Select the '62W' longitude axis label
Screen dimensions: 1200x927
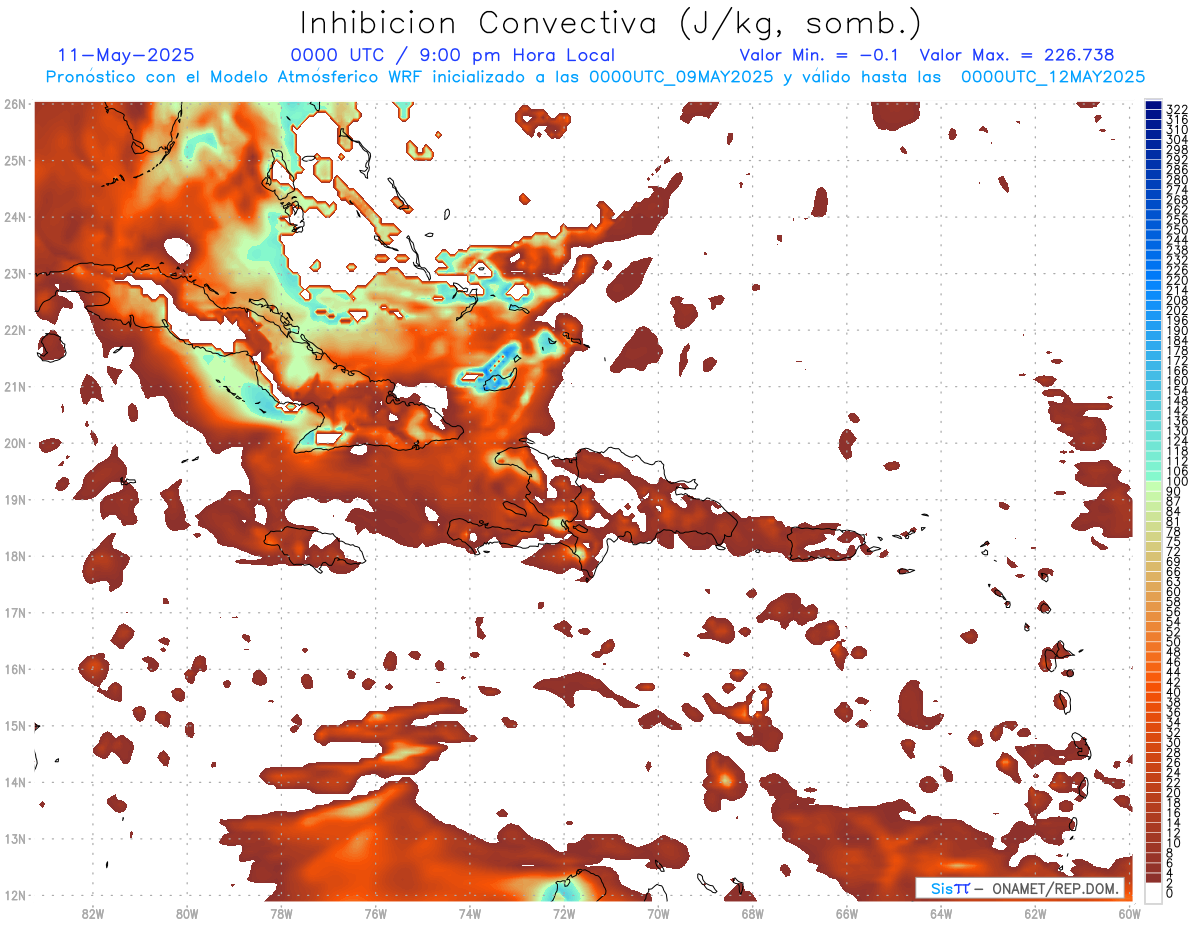click(1035, 913)
